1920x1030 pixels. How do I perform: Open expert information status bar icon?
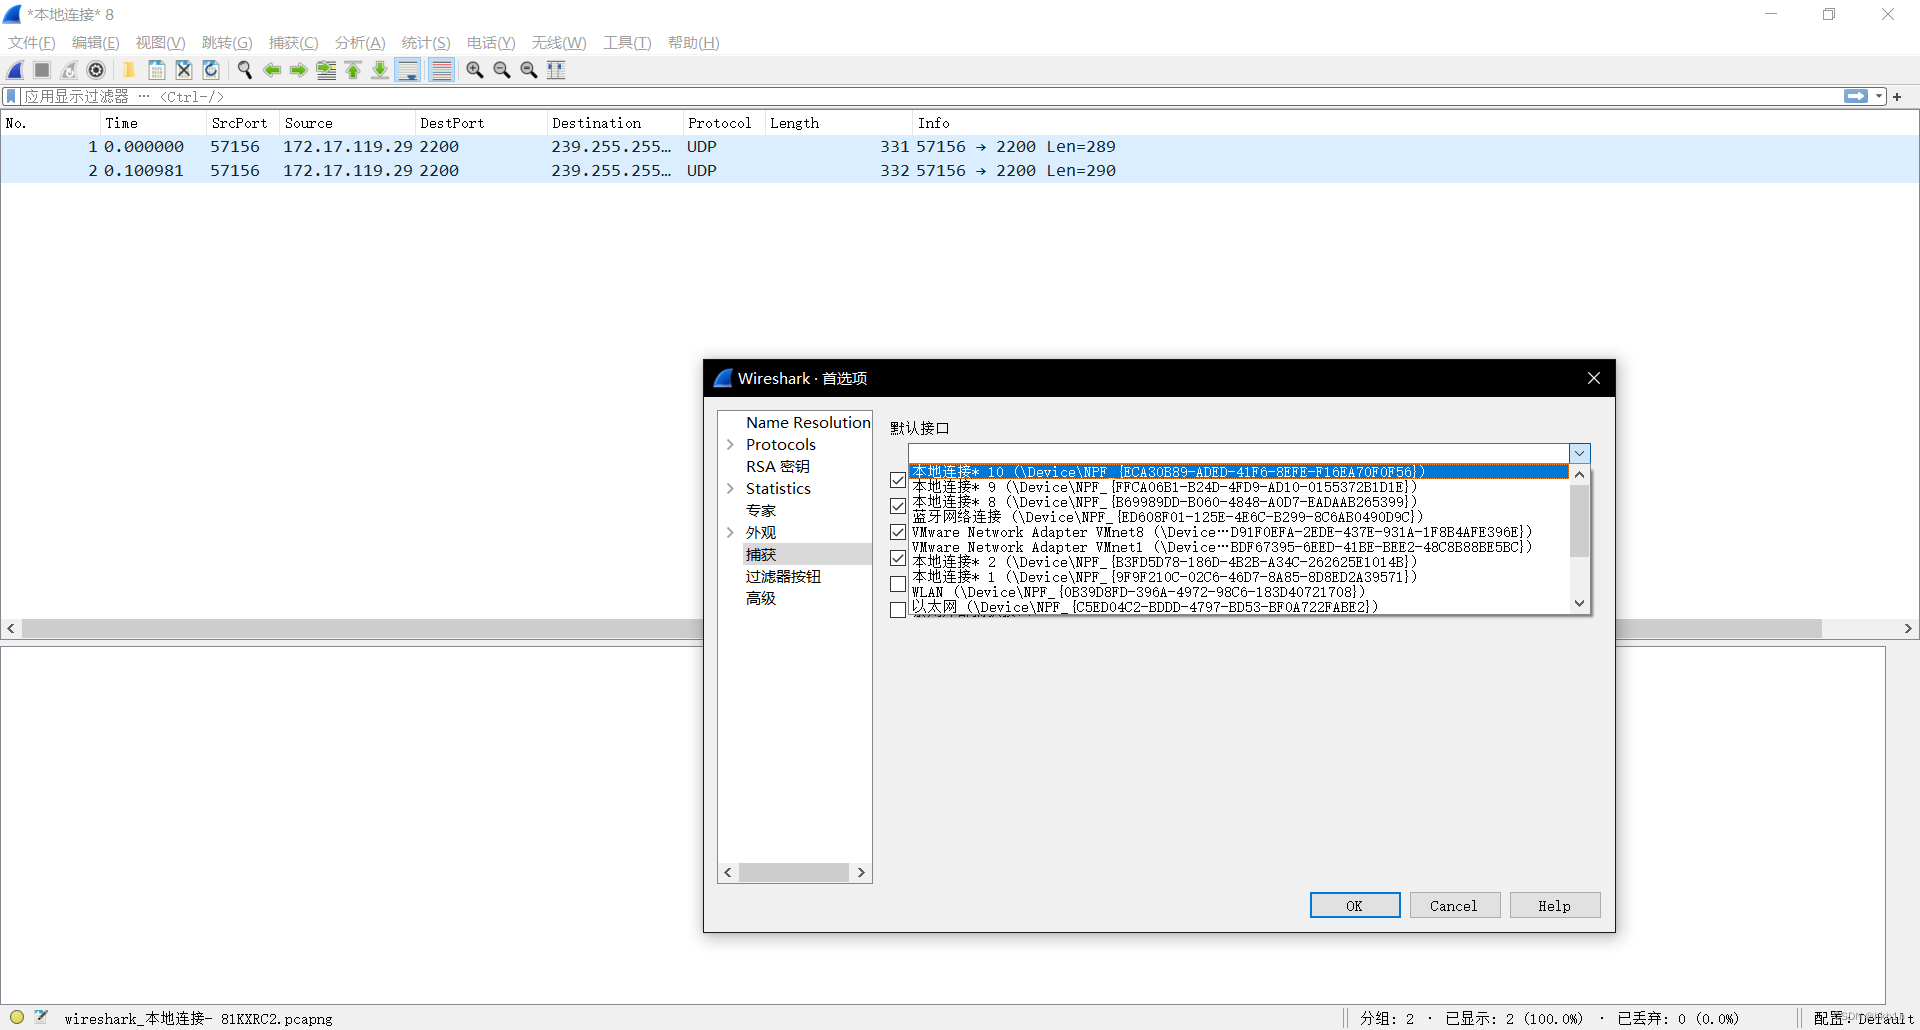tap(17, 1017)
